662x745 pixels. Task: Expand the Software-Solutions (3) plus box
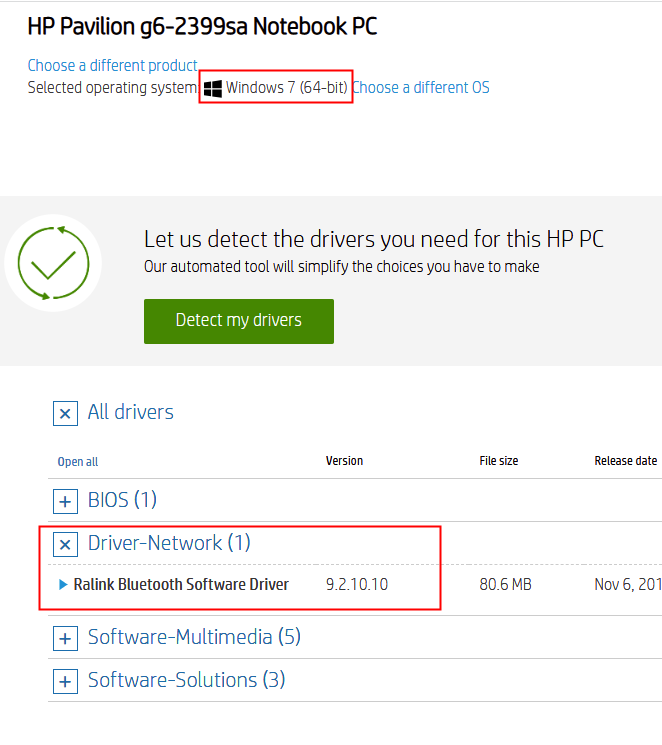point(66,681)
